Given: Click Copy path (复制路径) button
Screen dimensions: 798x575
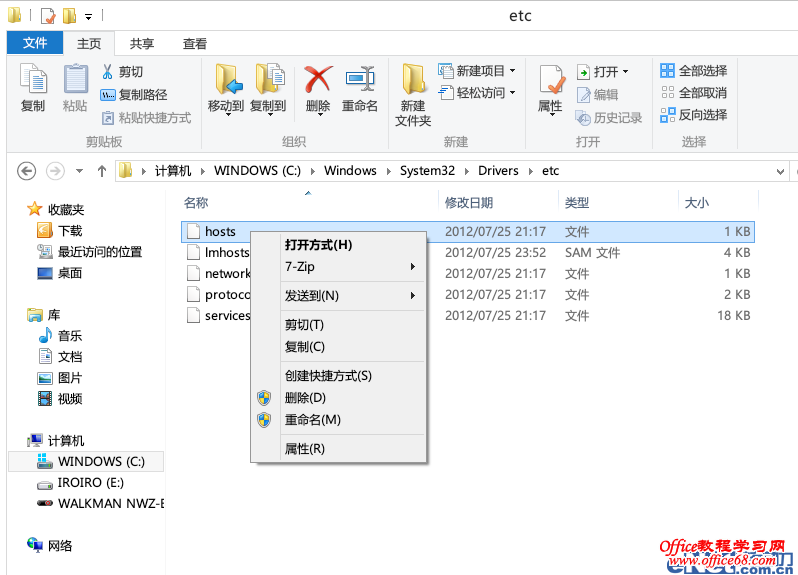Looking at the screenshot, I should (x=134, y=95).
